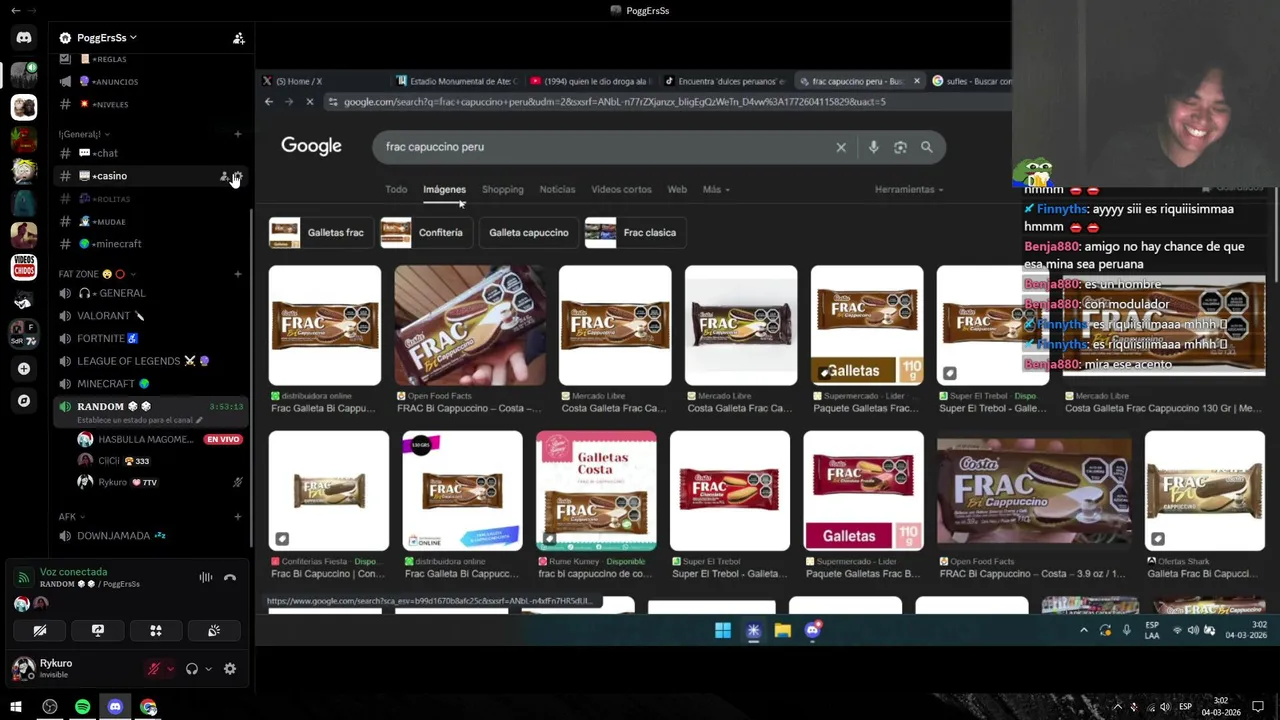
Task: Open the ANUNCIOS announcements channel
Action: click(x=152, y=82)
